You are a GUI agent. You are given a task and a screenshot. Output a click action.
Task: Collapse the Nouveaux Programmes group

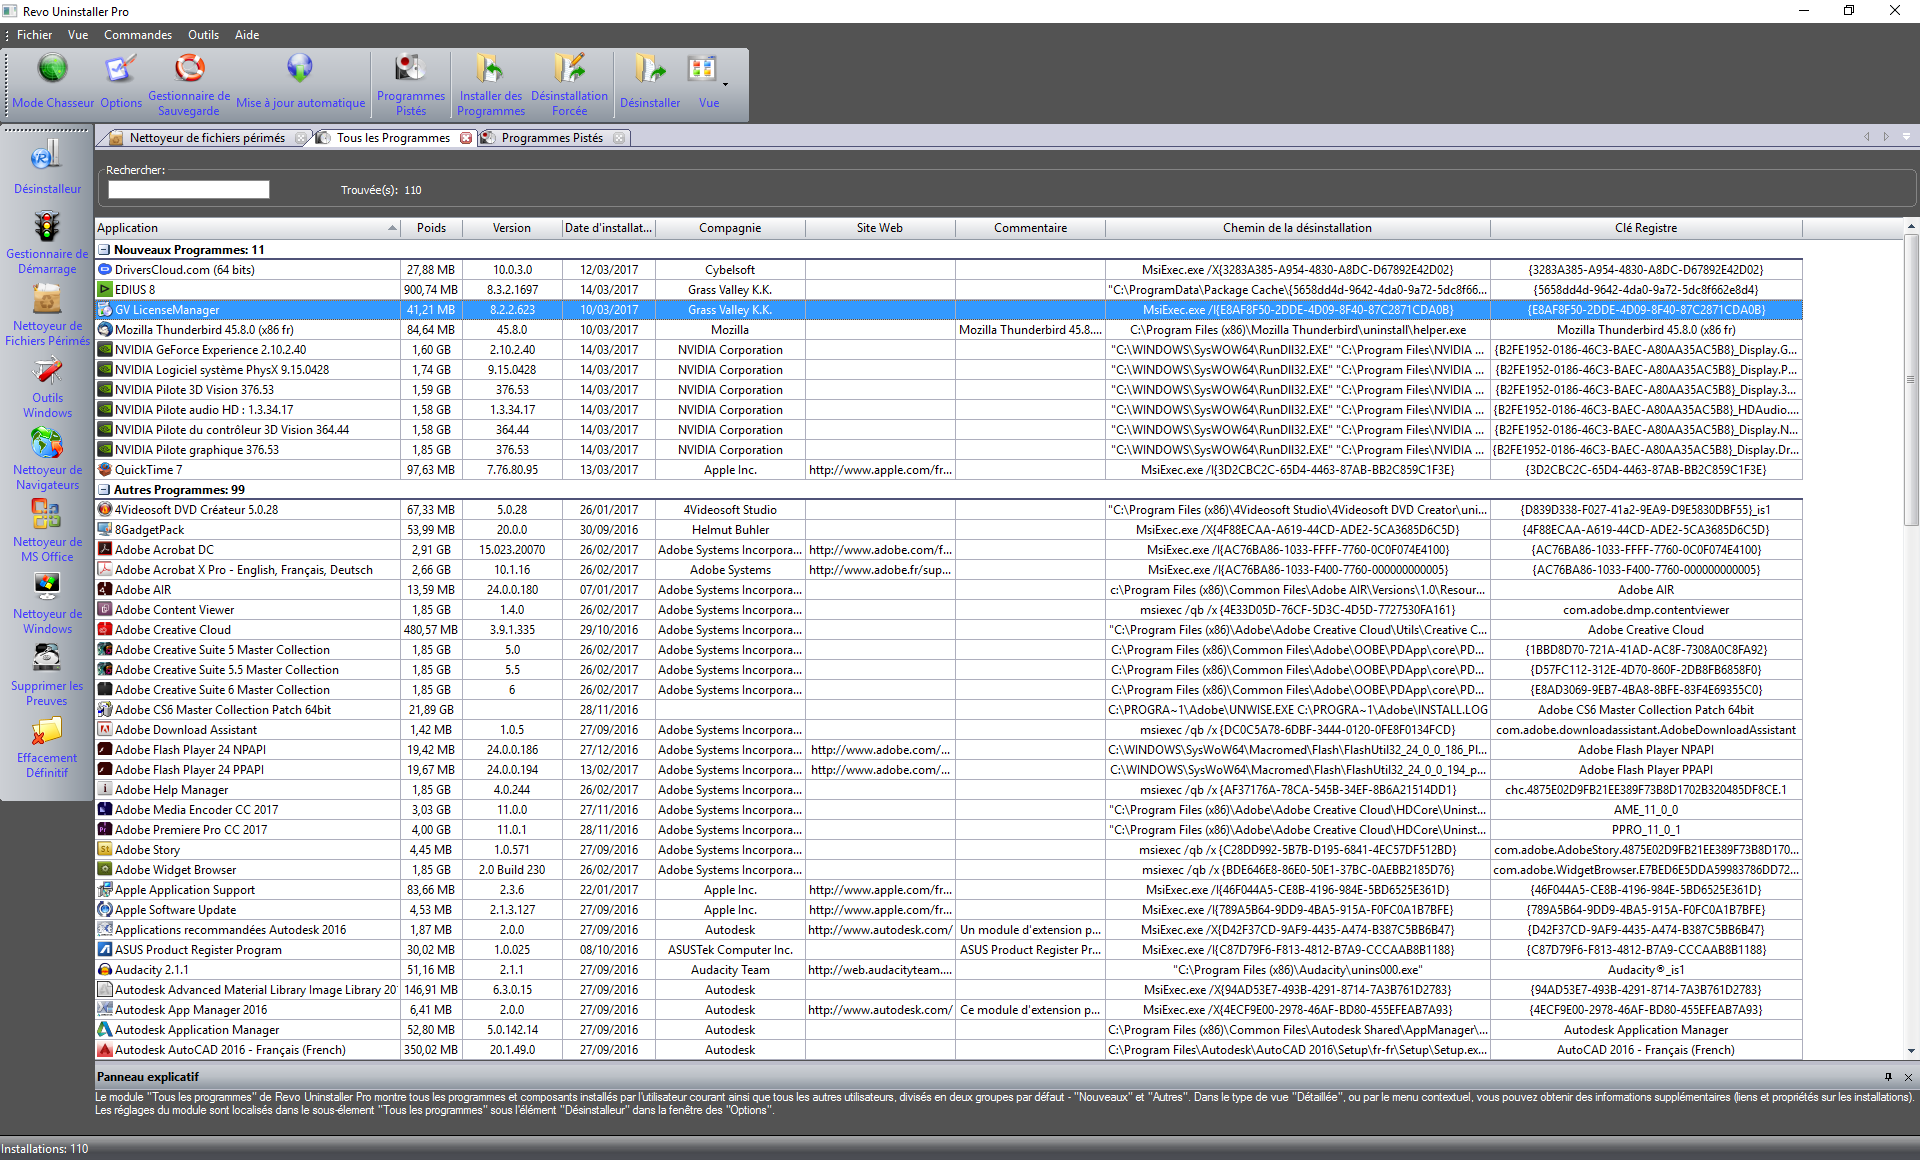104,250
